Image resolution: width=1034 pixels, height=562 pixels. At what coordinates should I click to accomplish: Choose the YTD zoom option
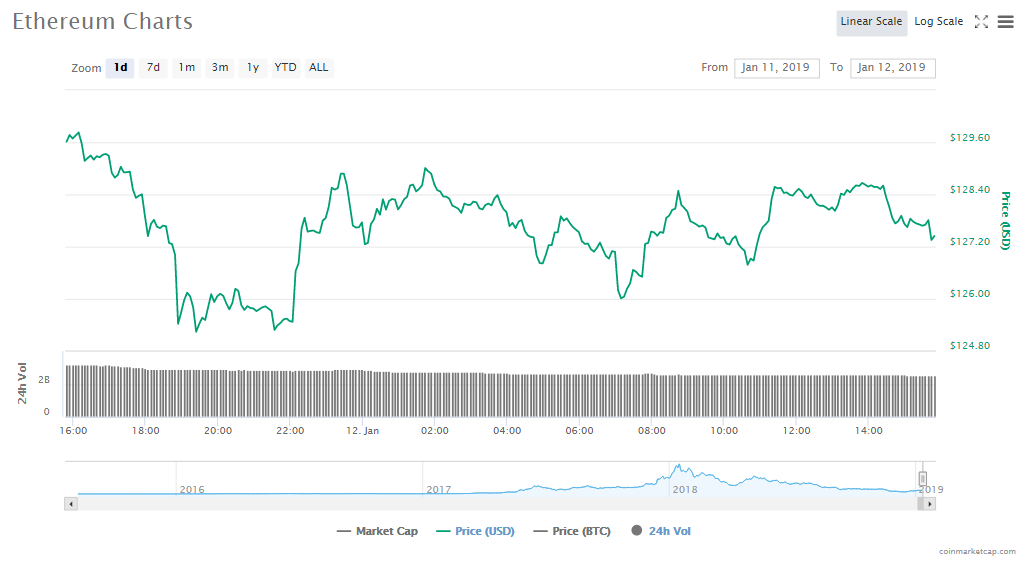286,68
